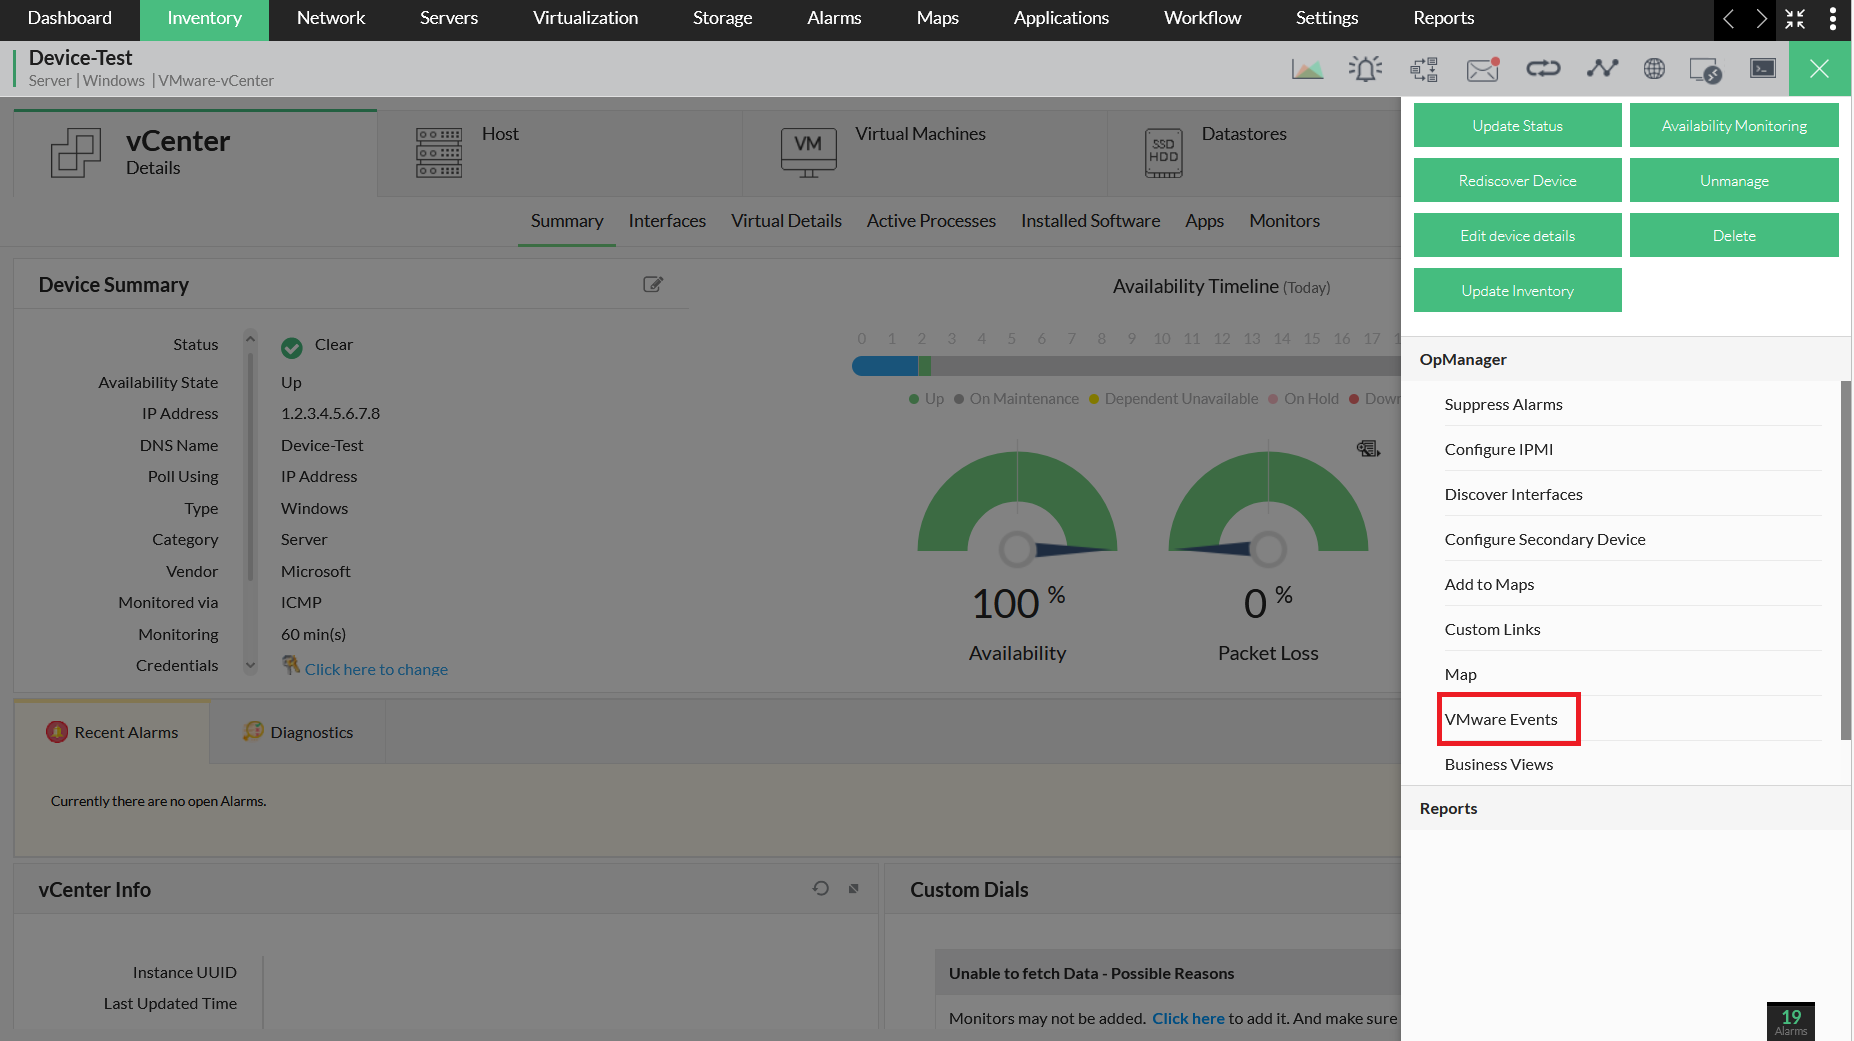This screenshot has width=1854, height=1041.
Task: Open the three-dot kebab menu
Action: pos(1832,19)
